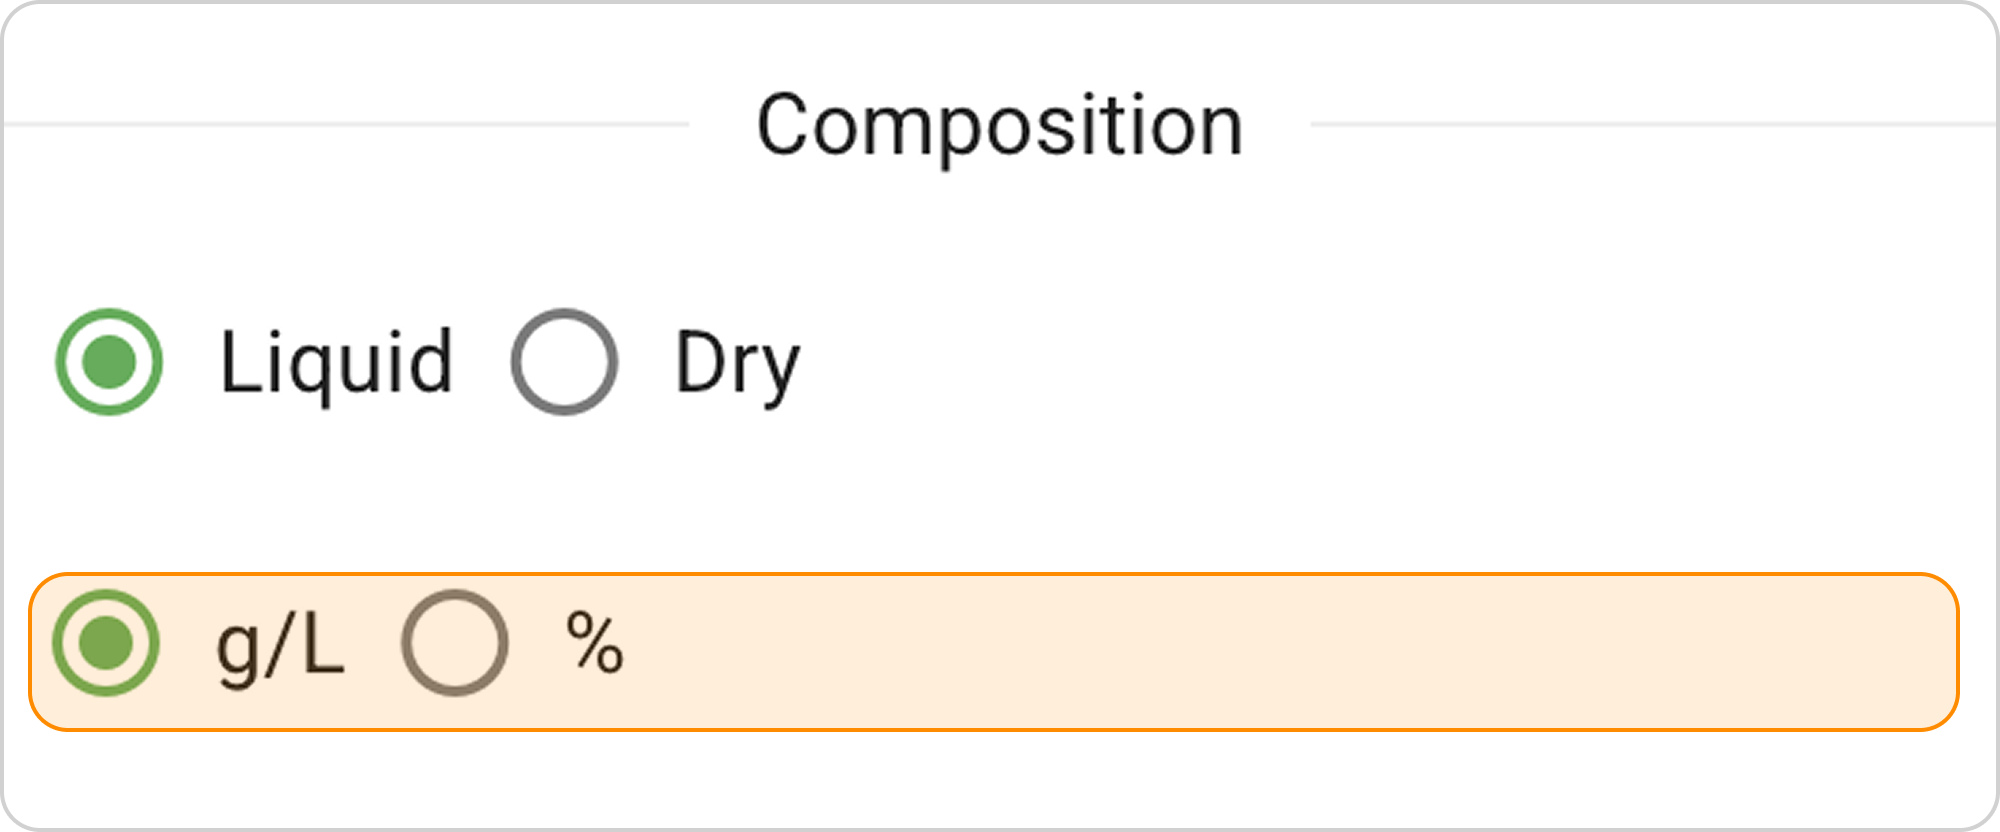Set composition type to Liquid

[x=109, y=361]
